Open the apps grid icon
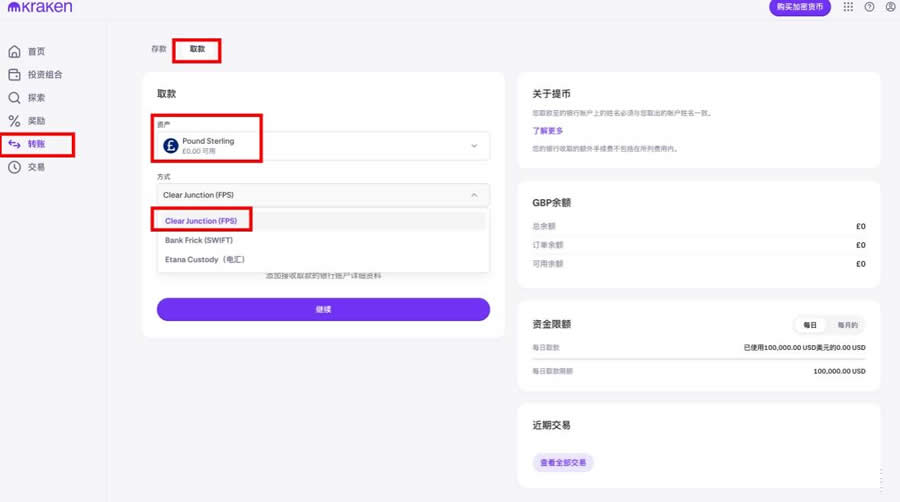Screen dimensions: 900x502 pos(848,7)
